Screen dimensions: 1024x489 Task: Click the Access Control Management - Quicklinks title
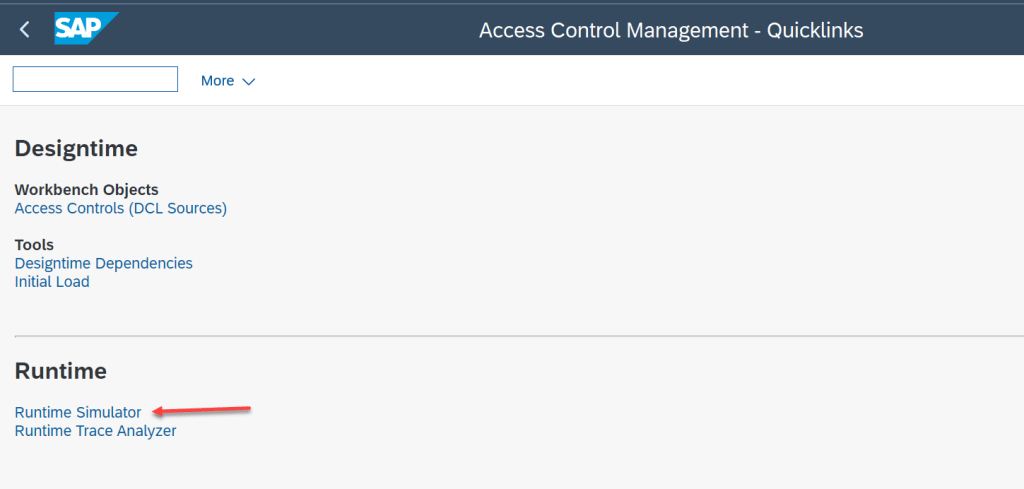(x=670, y=30)
